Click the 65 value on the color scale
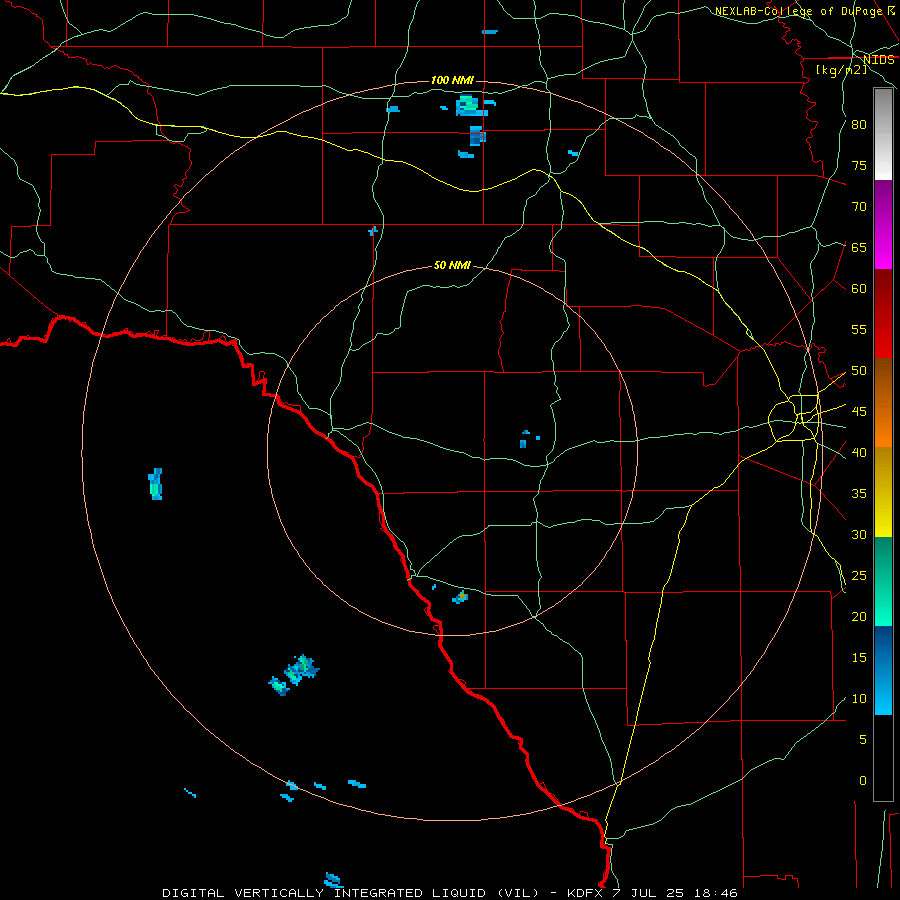Image resolution: width=900 pixels, height=900 pixels. pyautogui.click(x=859, y=248)
